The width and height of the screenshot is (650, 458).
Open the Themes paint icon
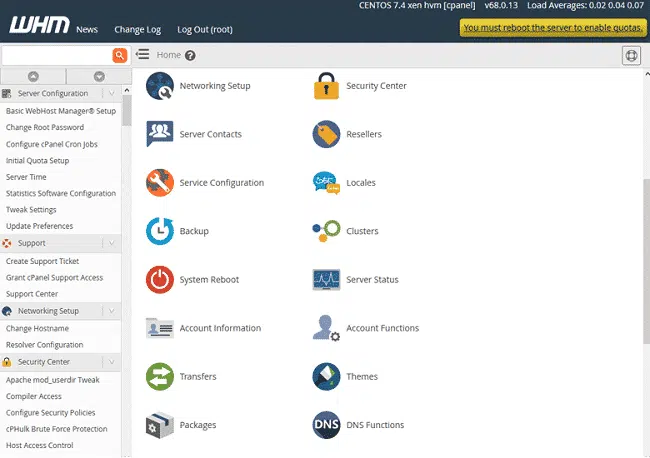(326, 376)
